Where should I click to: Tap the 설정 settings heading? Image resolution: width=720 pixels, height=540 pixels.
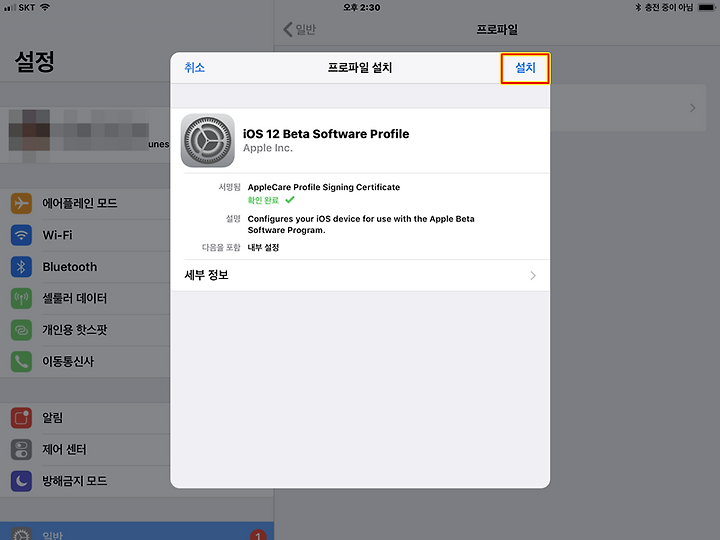click(35, 62)
